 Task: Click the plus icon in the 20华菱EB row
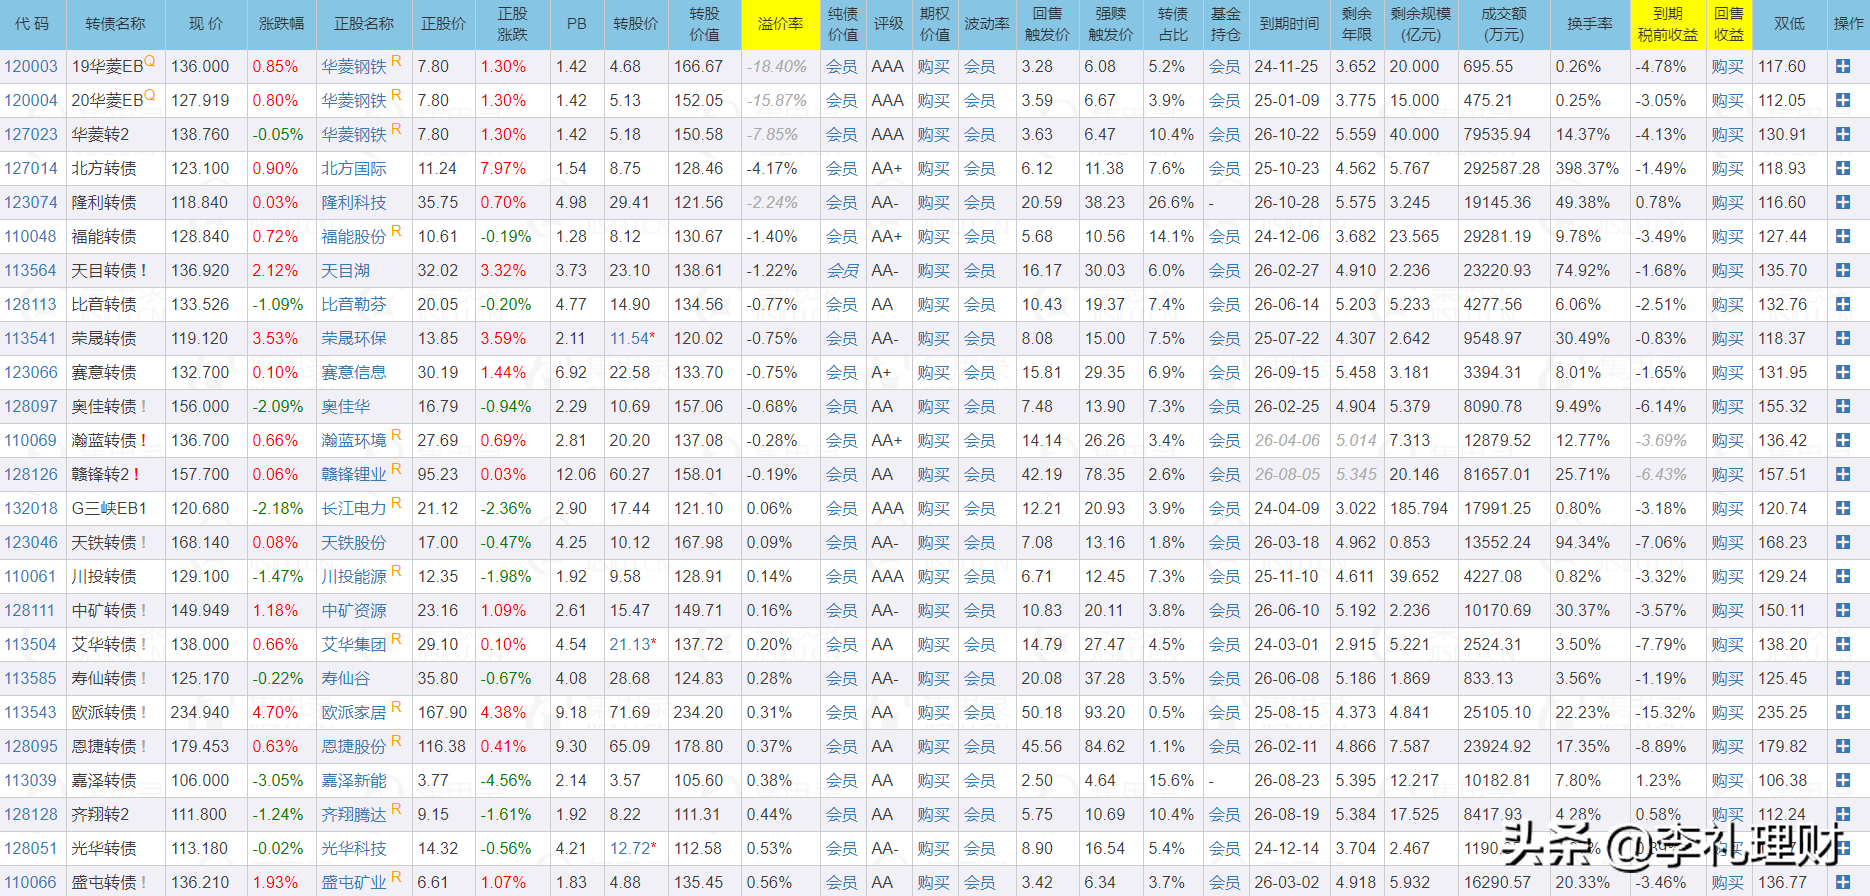[1843, 101]
